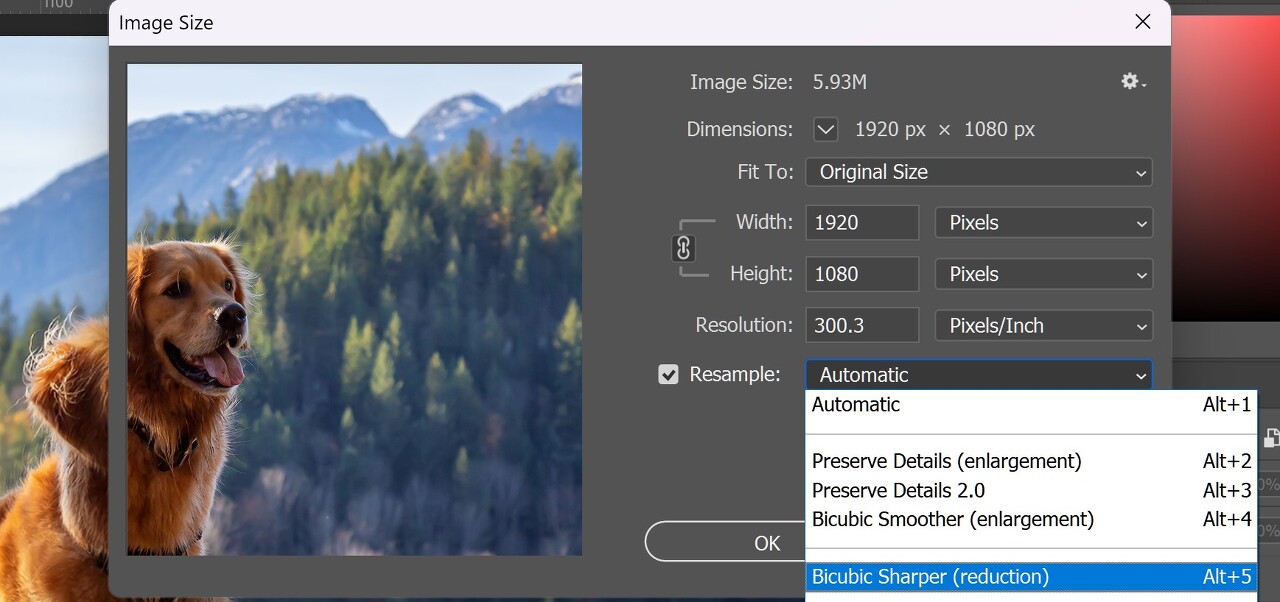Open the Resolution units Pixels/Inch dropdown
Screen dimensions: 1280x602
(1043, 326)
